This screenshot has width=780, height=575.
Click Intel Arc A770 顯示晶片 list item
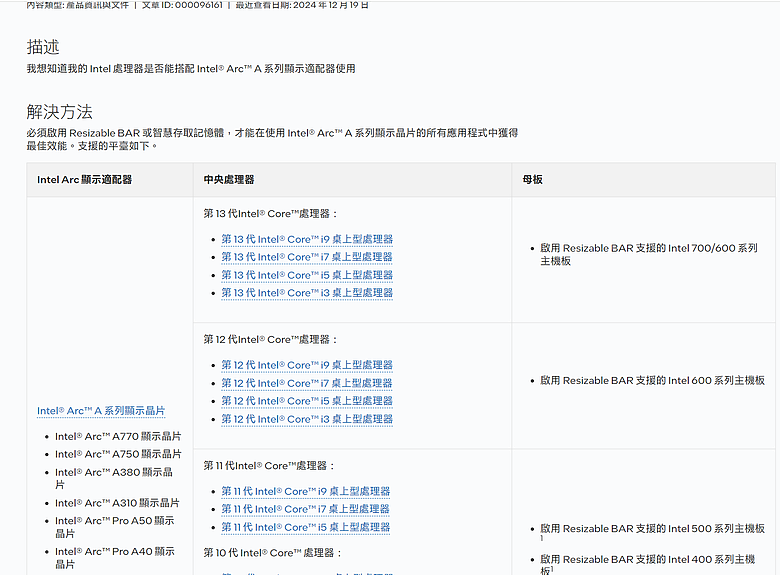coord(118,437)
